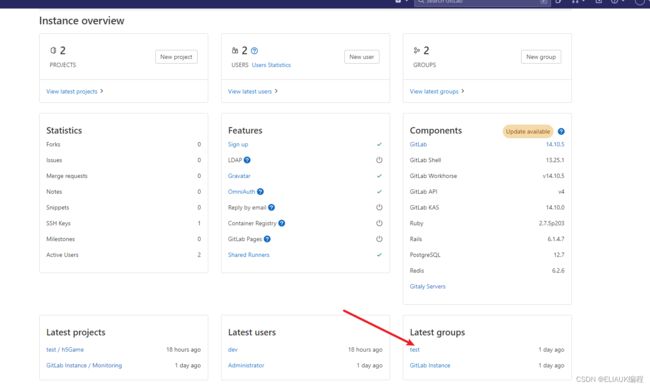Focus the search field in top bar
650x387 pixels.
click(x=482, y=2)
